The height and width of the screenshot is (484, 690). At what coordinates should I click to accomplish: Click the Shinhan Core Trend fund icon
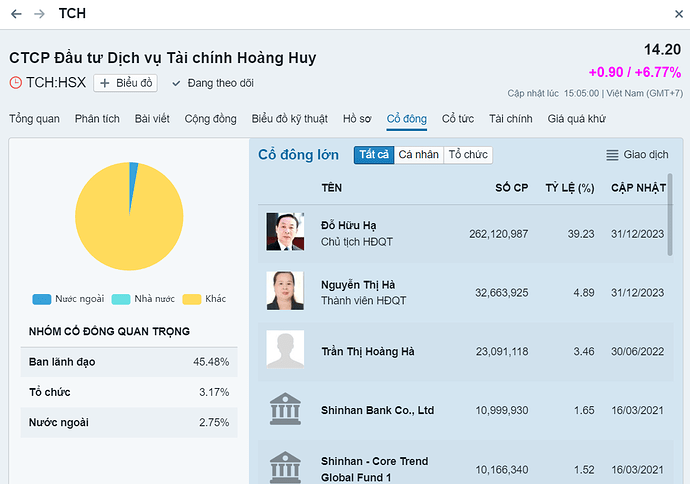point(285,466)
